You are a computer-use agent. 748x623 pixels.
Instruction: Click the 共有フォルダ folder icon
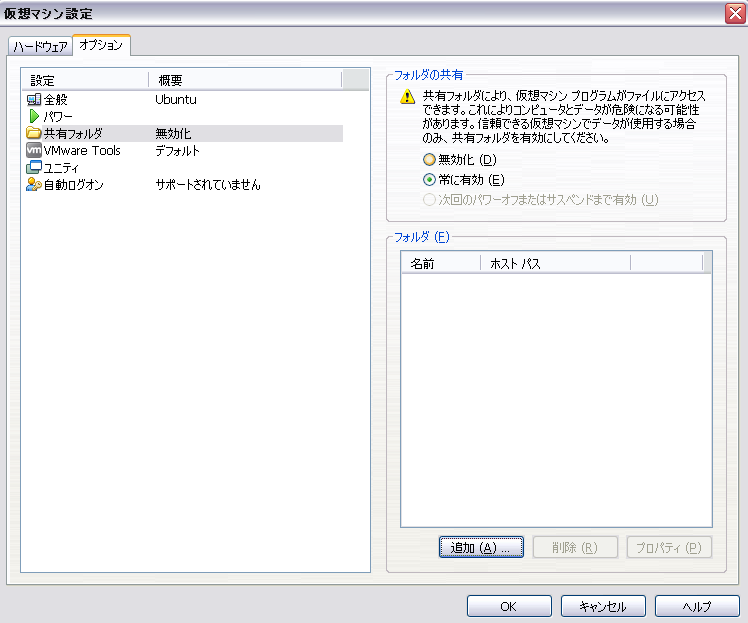point(34,133)
